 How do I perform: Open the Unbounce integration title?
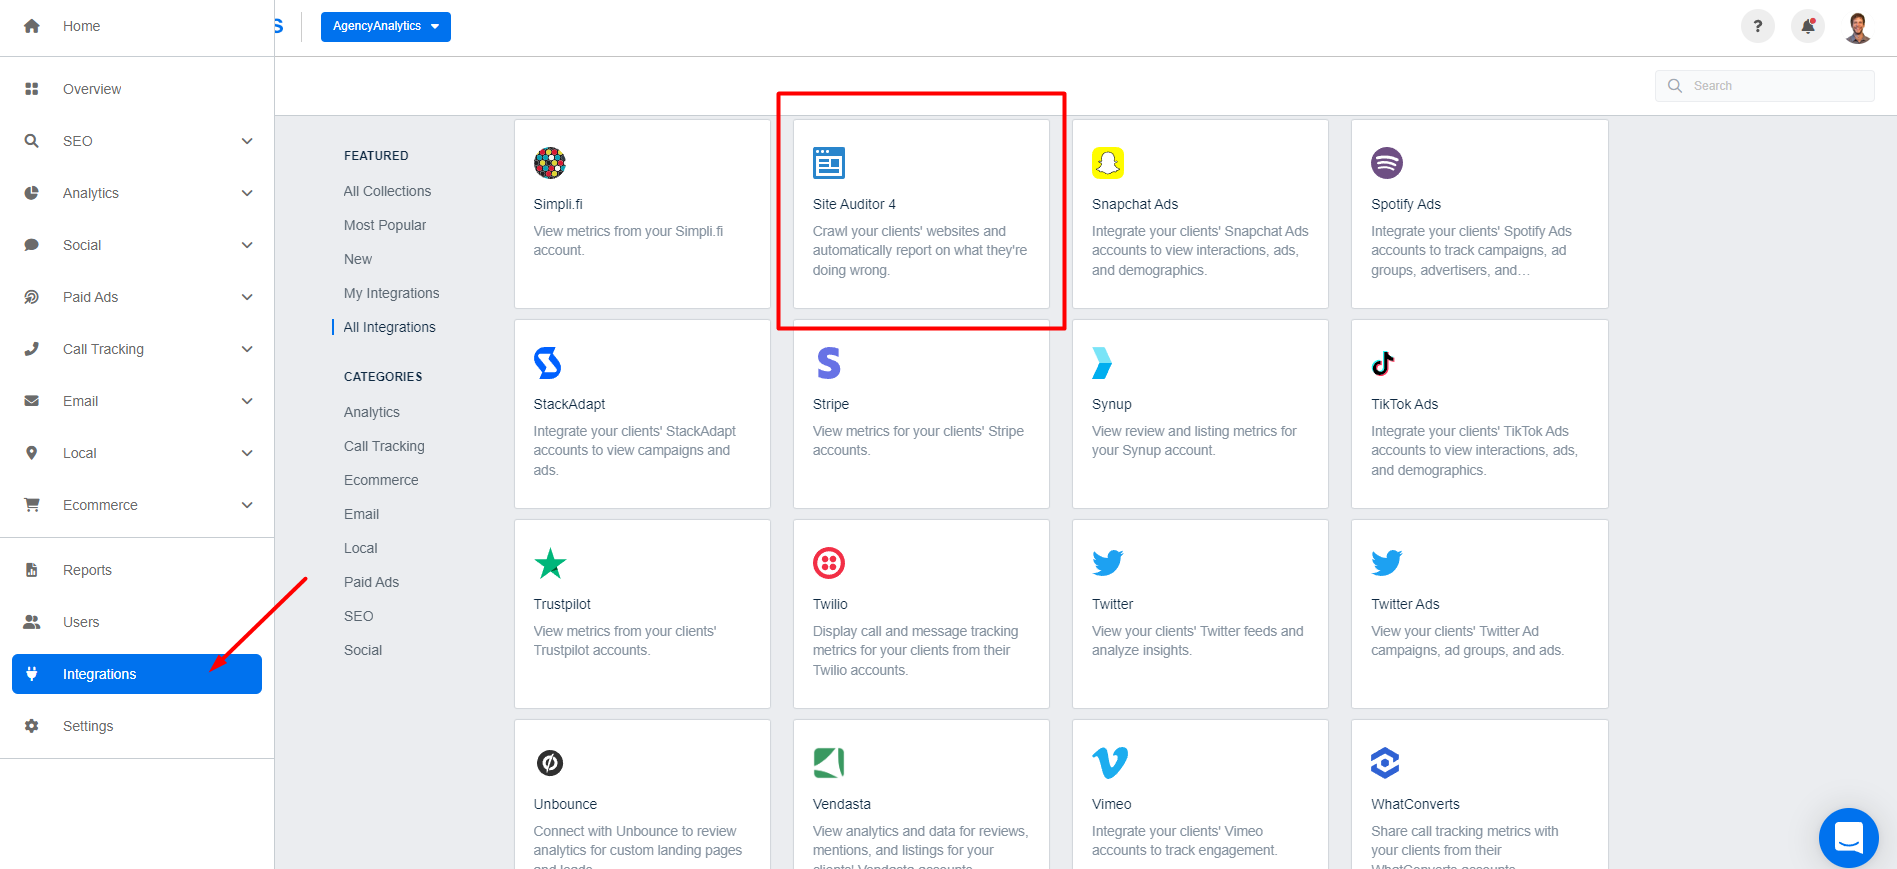[565, 804]
